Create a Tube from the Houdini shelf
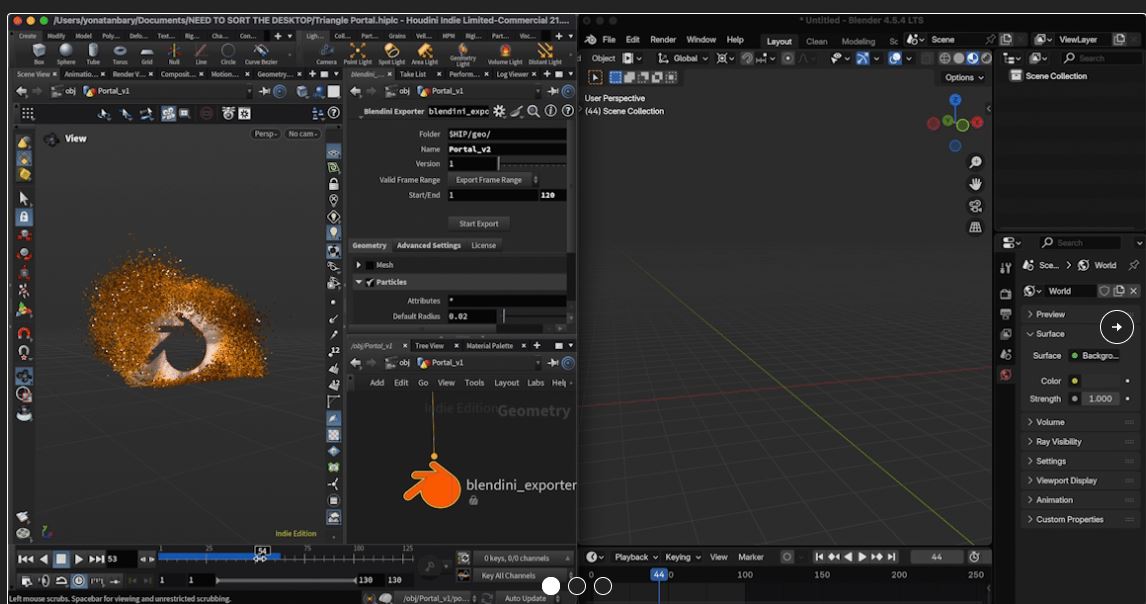 click(93, 53)
